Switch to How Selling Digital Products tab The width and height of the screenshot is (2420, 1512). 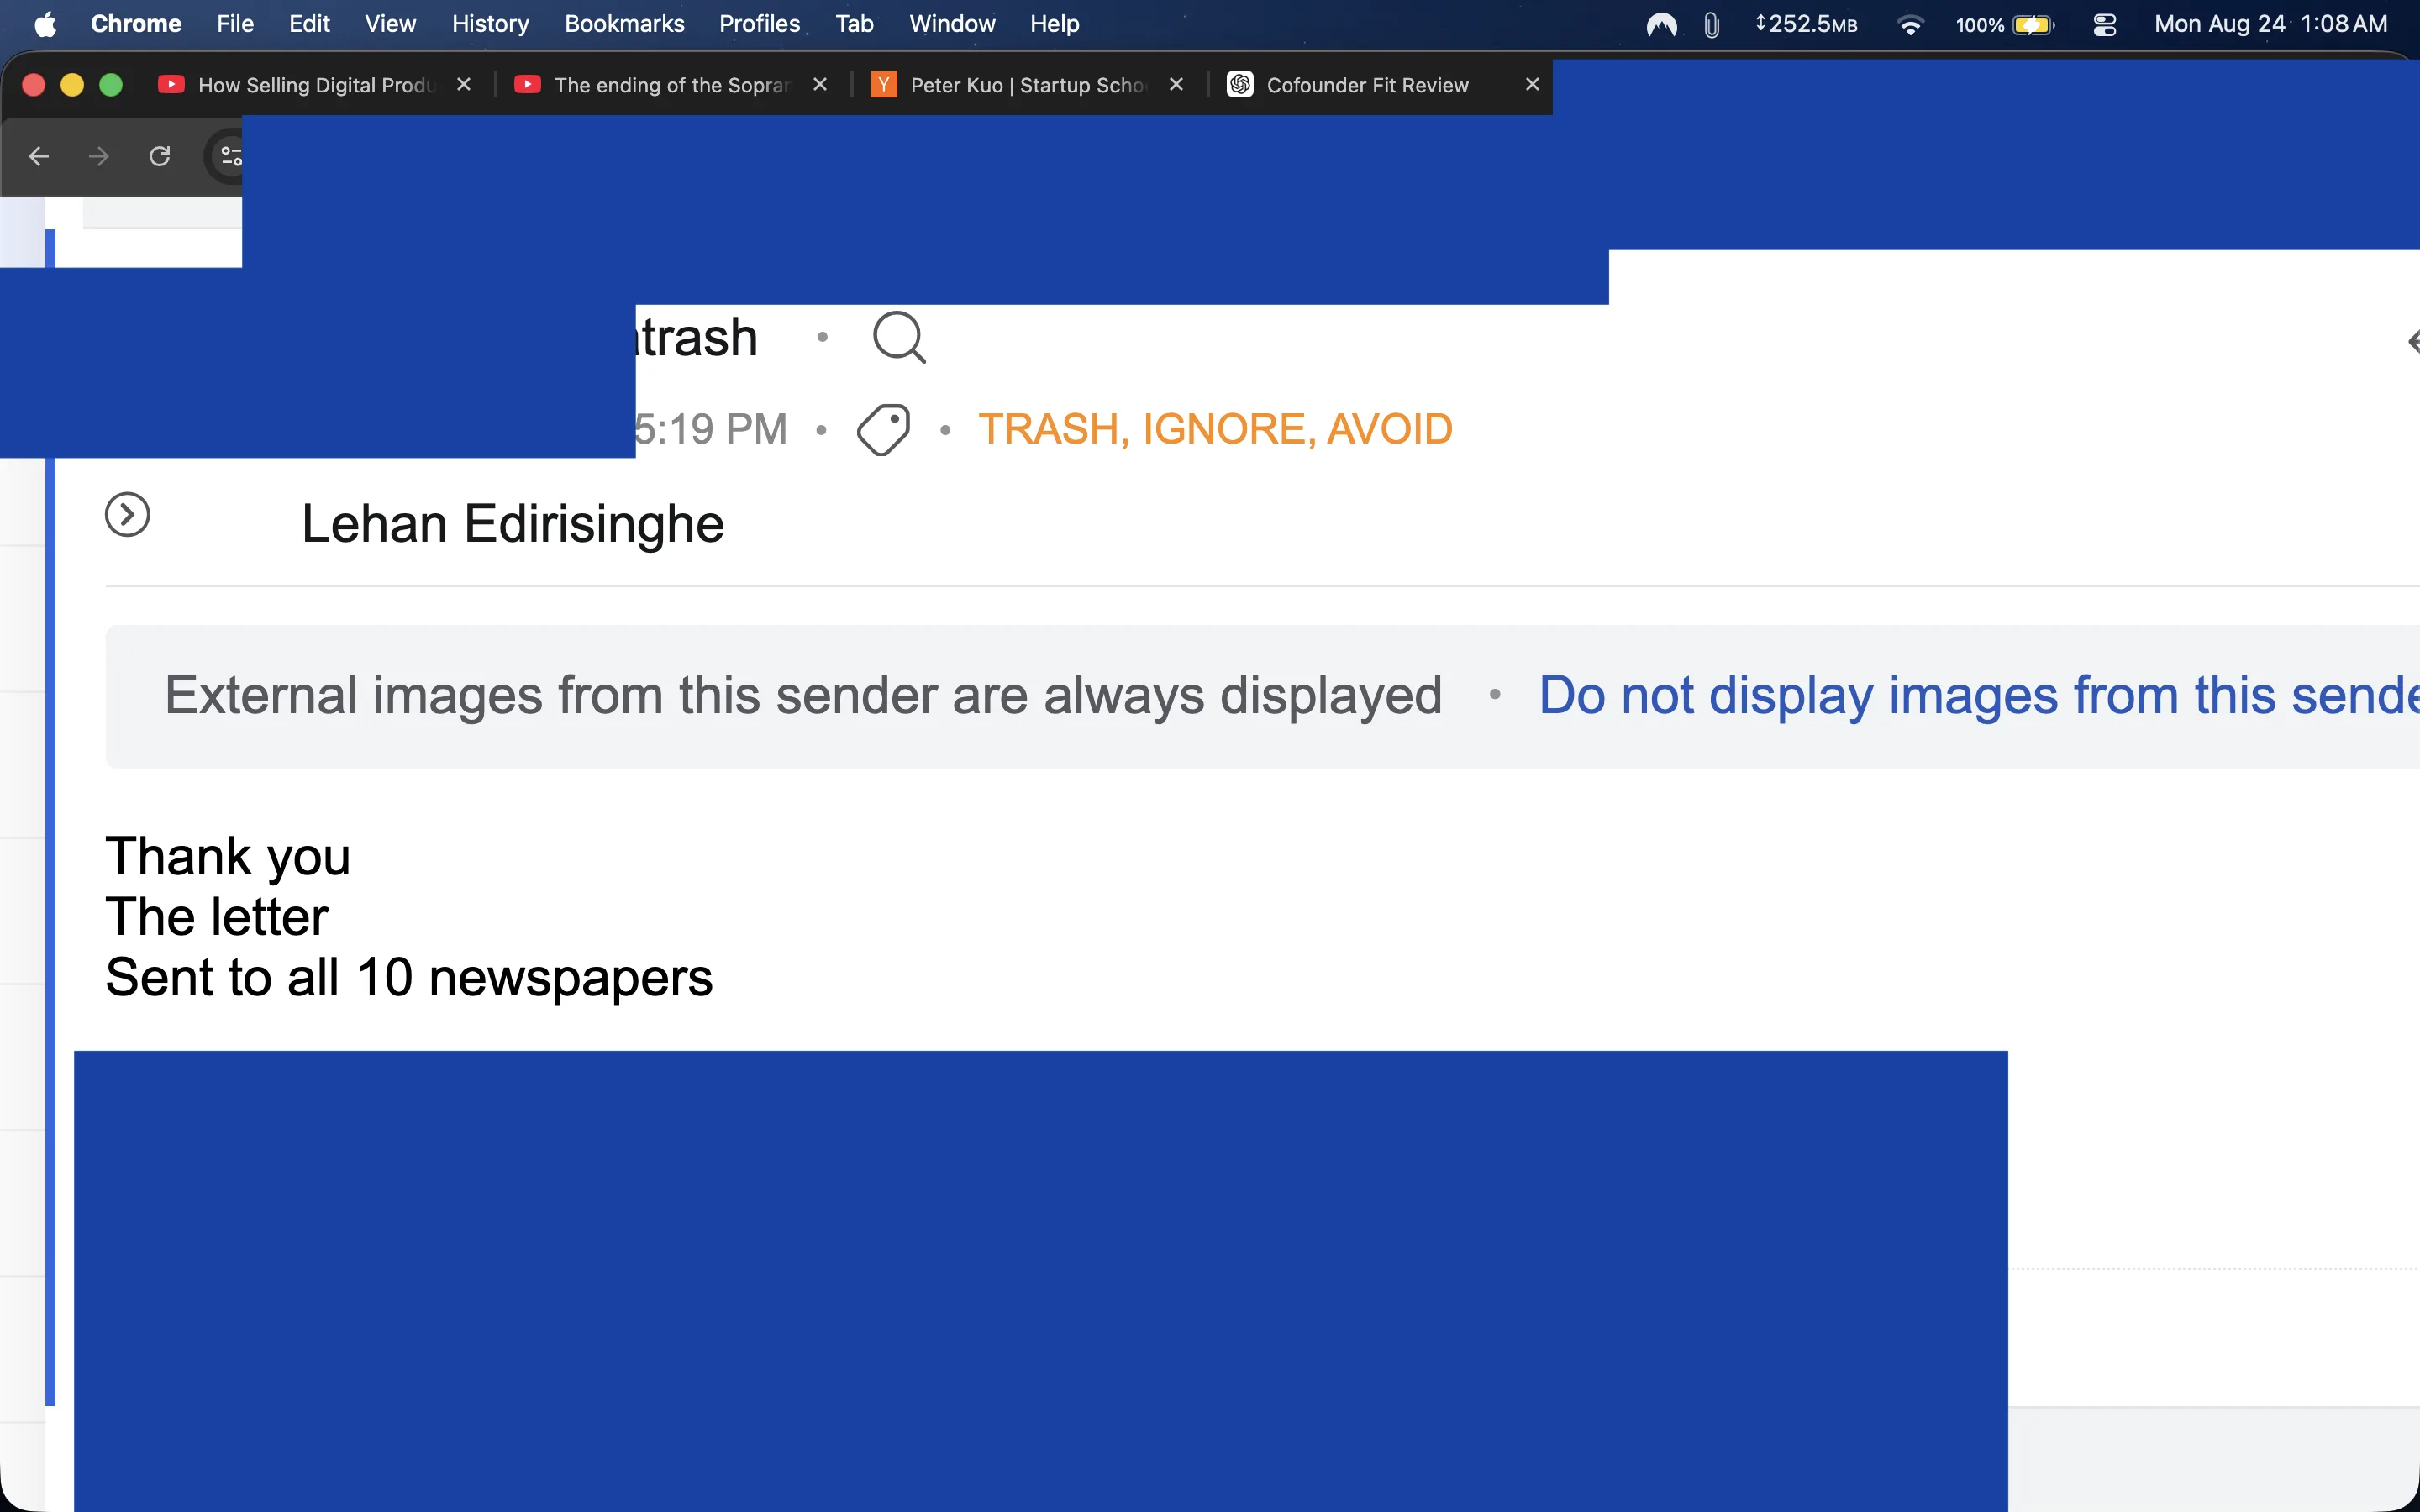click(315, 85)
